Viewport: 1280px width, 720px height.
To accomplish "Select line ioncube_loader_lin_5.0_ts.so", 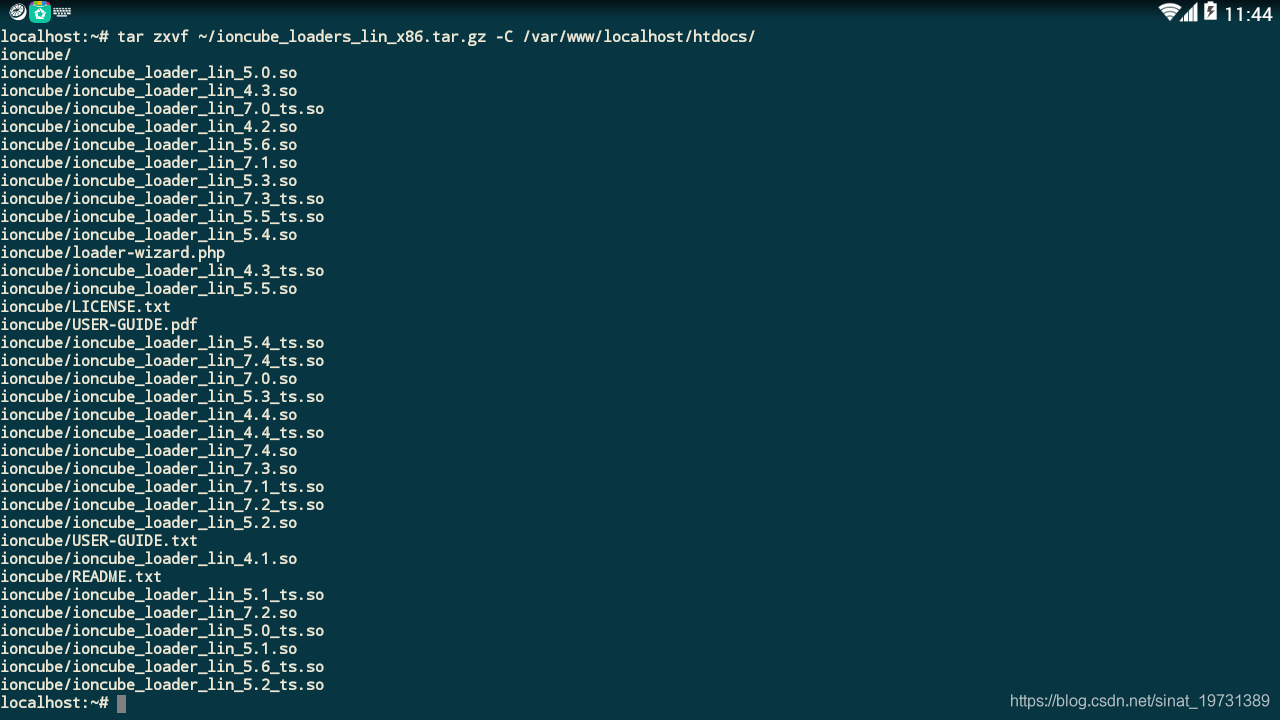I will pyautogui.click(x=162, y=631).
